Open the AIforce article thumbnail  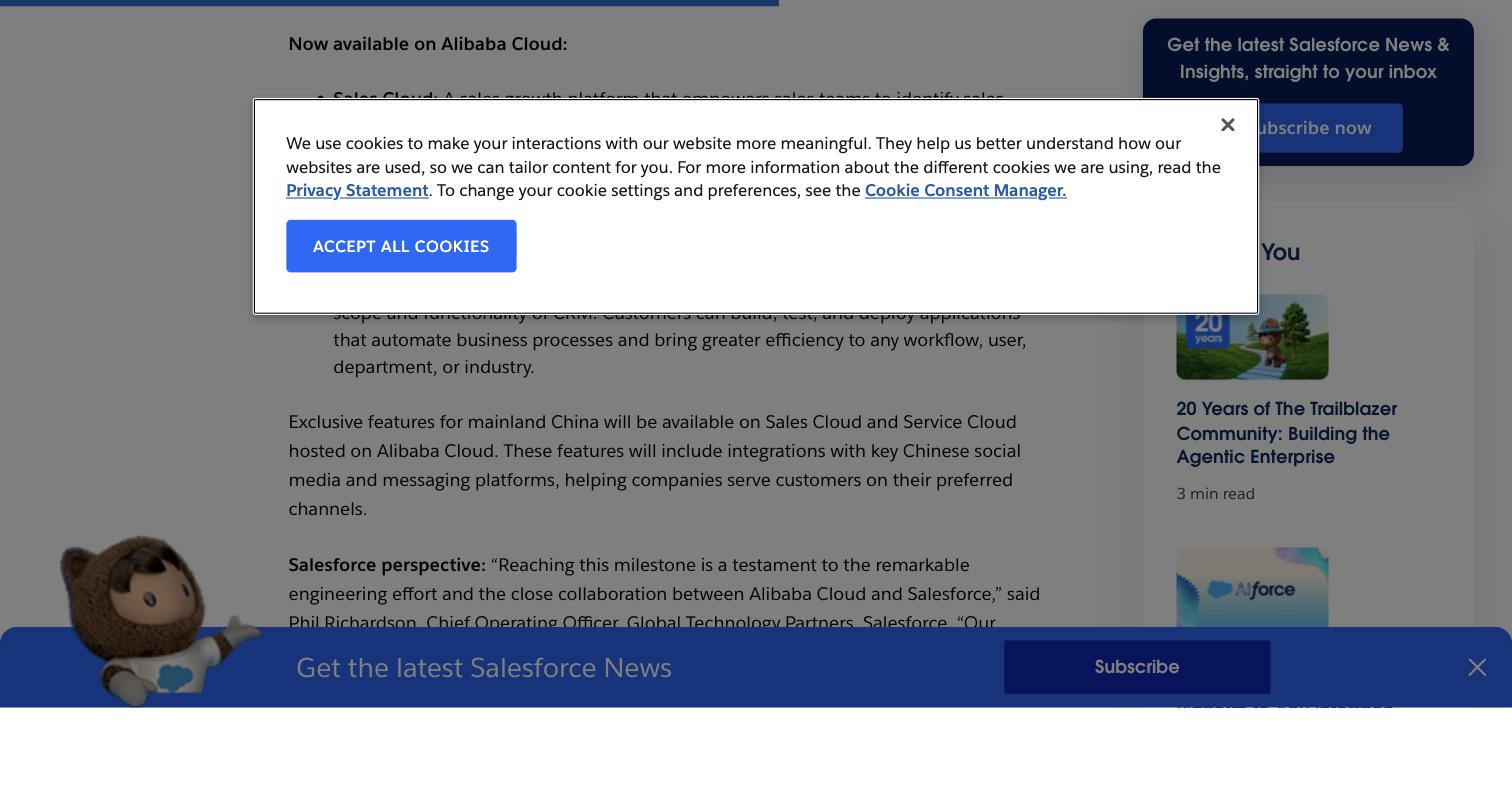(x=1252, y=588)
